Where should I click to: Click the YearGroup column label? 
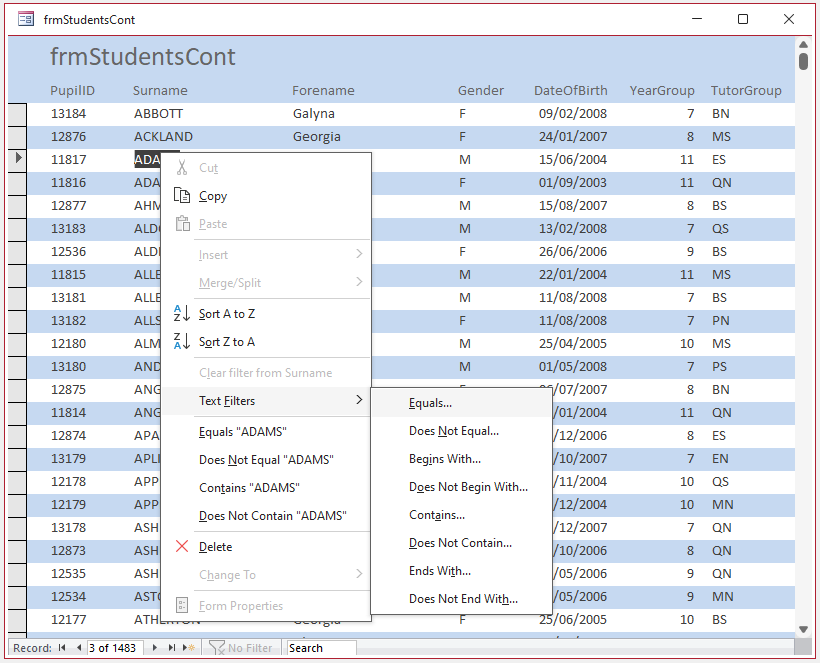[x=662, y=90]
